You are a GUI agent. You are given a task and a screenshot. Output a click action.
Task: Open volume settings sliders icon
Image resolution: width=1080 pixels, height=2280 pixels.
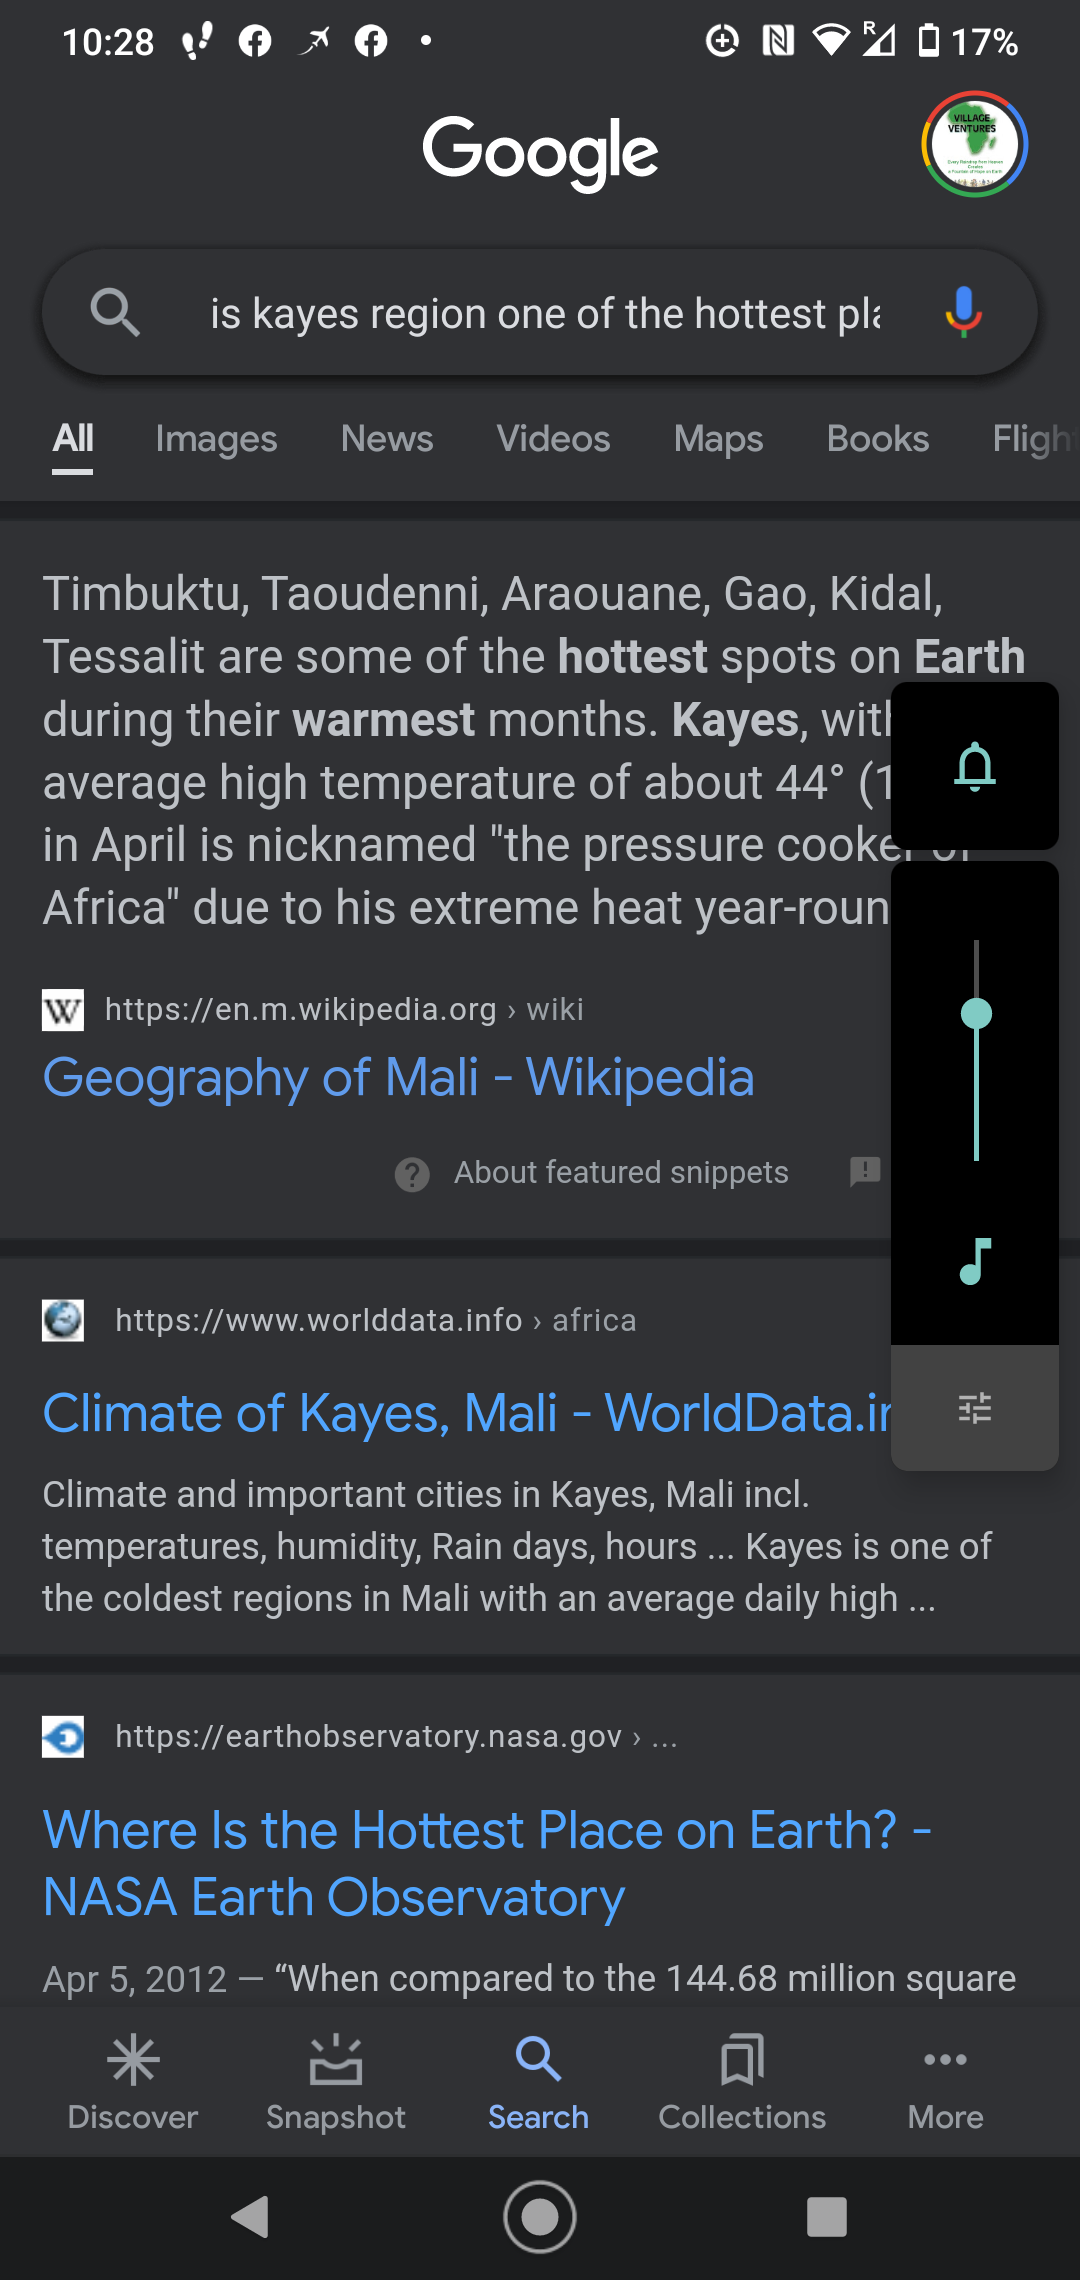(975, 1408)
